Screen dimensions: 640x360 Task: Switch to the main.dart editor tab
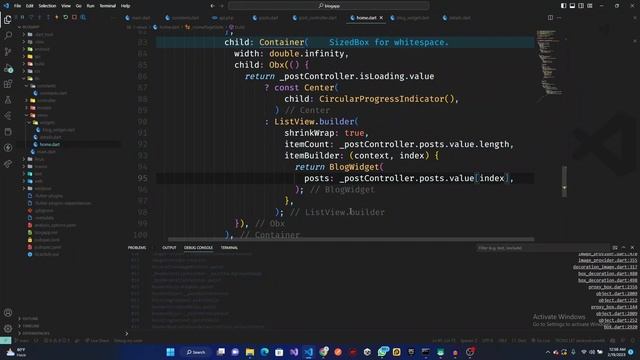point(138,18)
